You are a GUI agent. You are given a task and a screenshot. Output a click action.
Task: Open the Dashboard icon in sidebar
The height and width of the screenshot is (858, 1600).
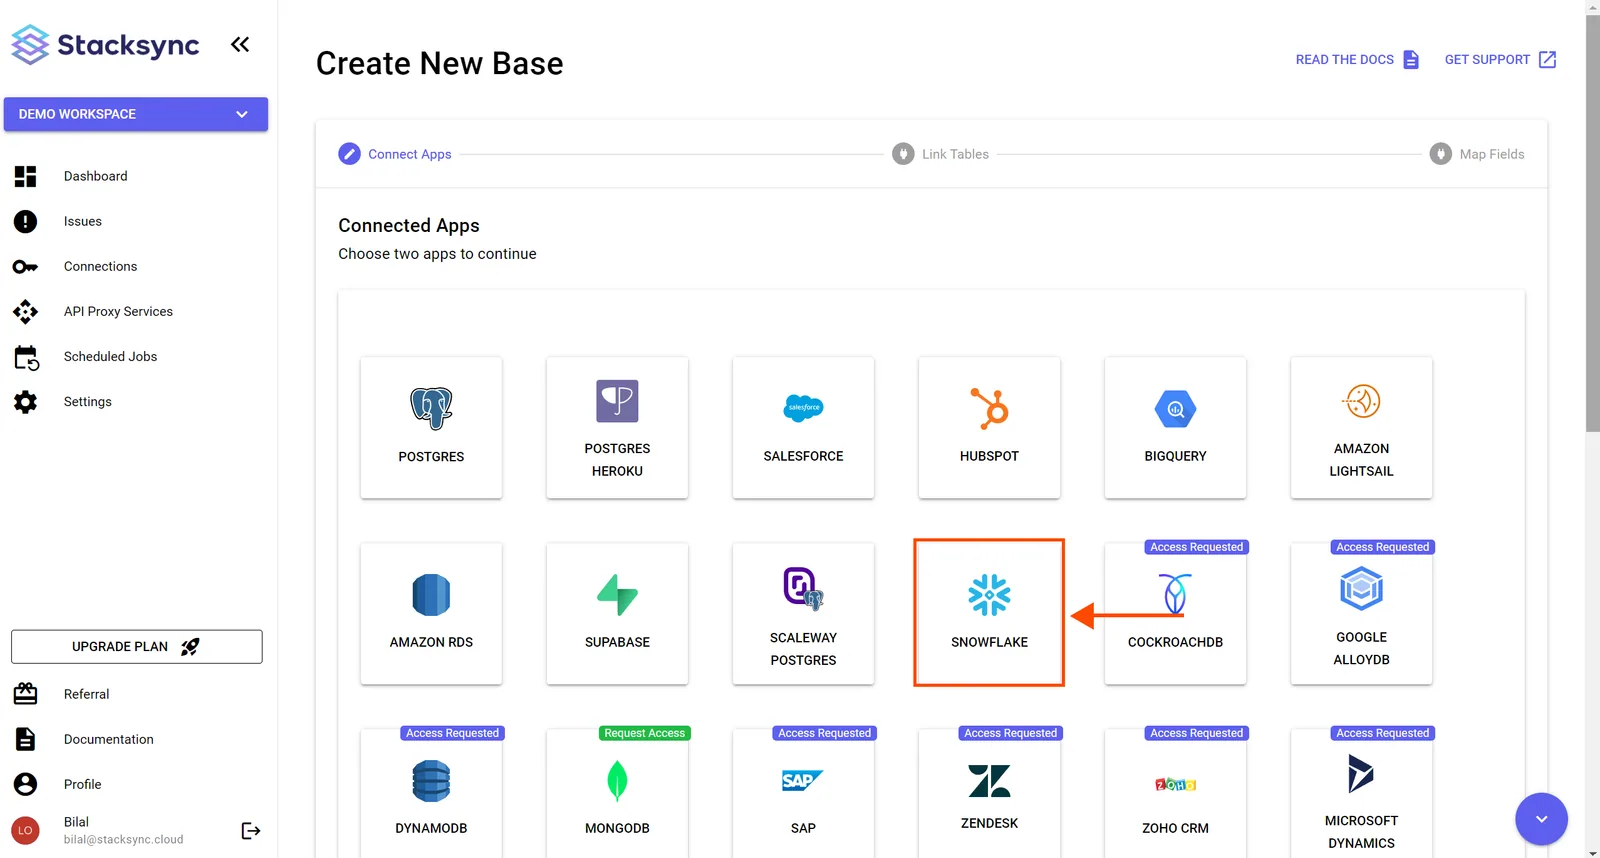click(x=26, y=177)
